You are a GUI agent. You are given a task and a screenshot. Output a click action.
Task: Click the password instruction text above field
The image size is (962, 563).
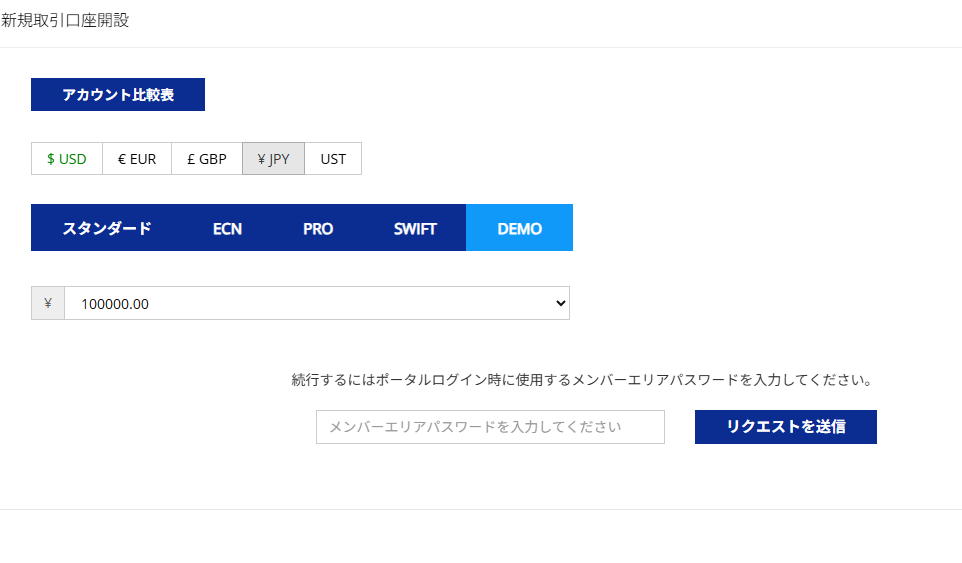tap(583, 380)
